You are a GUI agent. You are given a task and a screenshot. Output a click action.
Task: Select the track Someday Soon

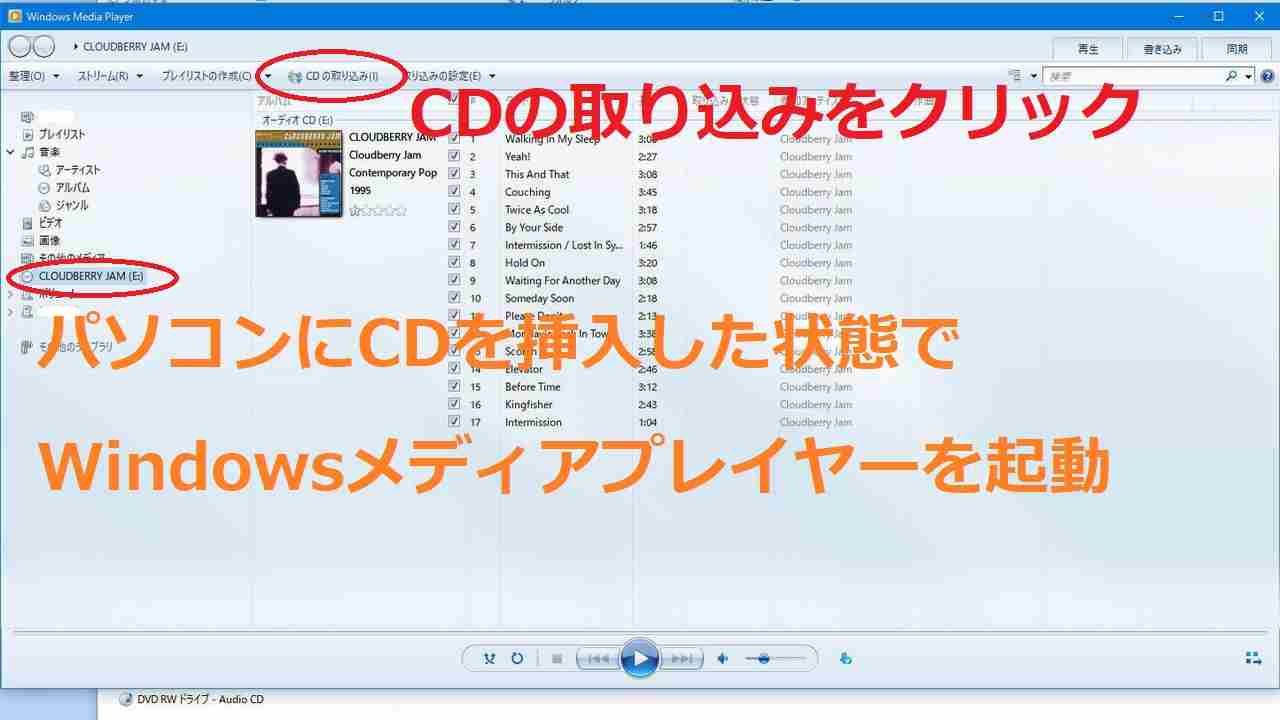(x=540, y=299)
